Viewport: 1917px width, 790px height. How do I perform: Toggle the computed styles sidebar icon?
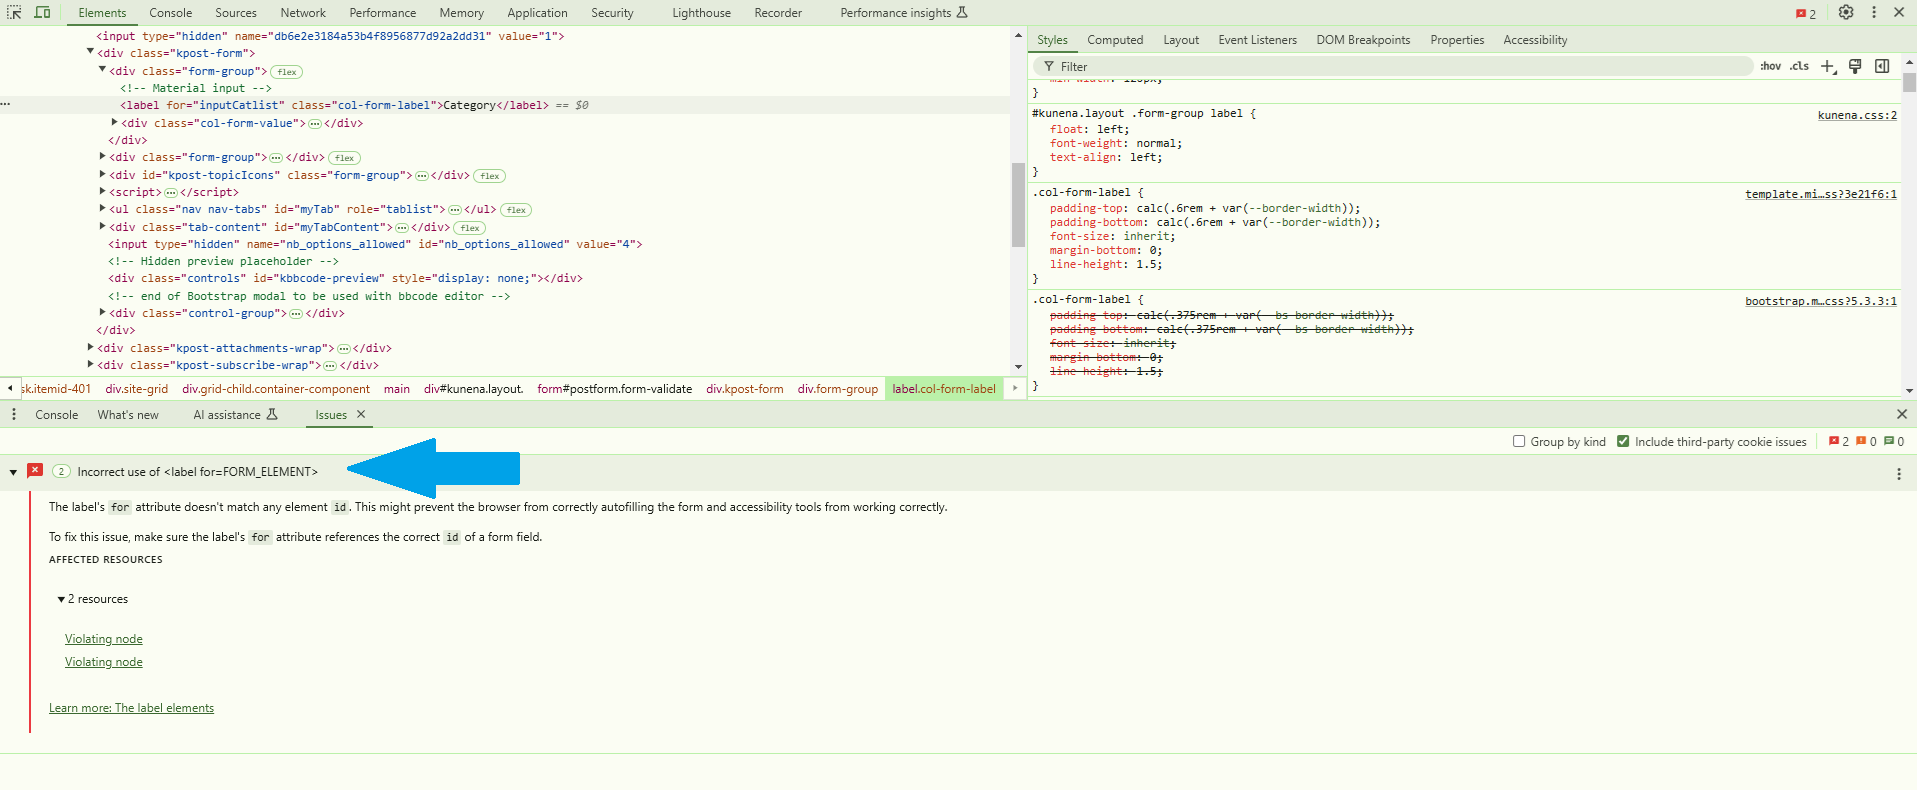tap(1881, 67)
